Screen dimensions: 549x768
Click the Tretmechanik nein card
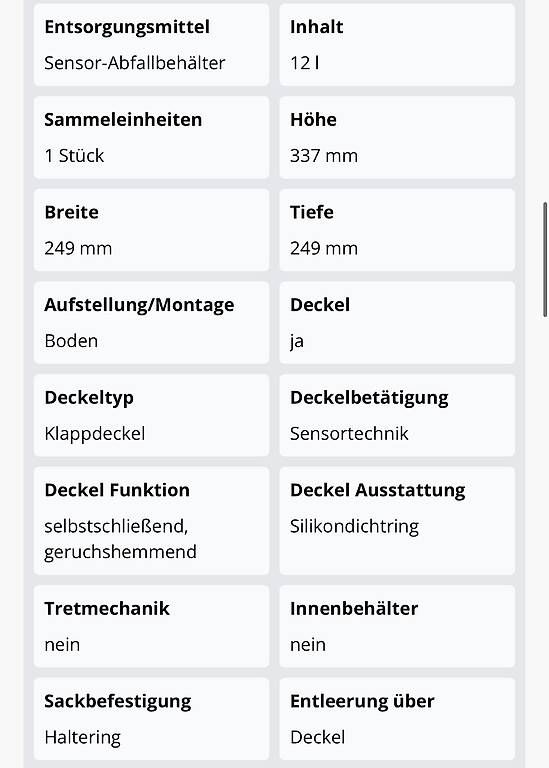151,626
